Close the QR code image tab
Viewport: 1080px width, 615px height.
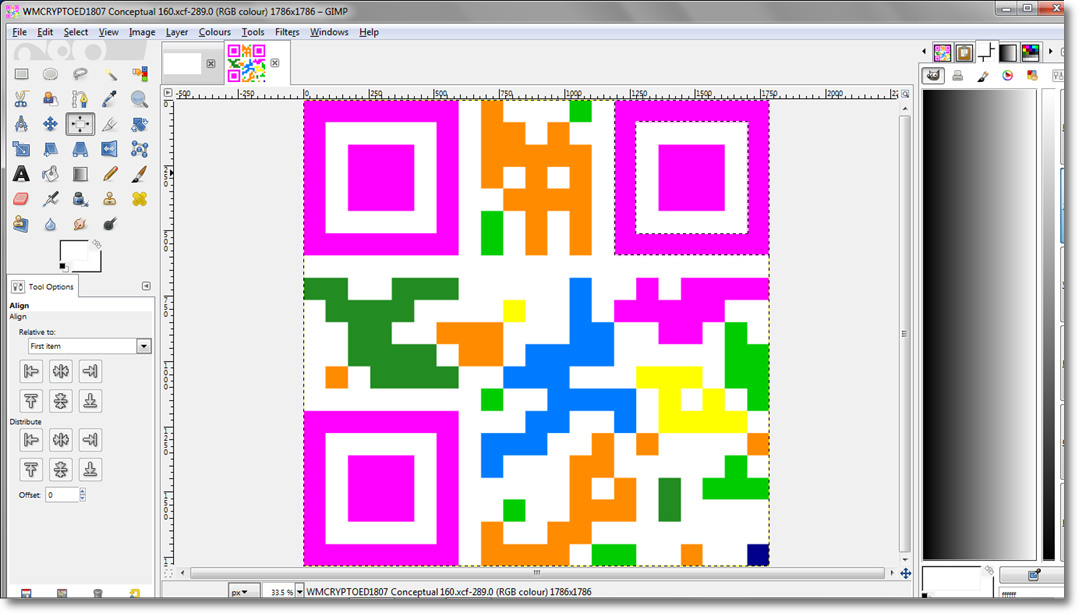[275, 63]
